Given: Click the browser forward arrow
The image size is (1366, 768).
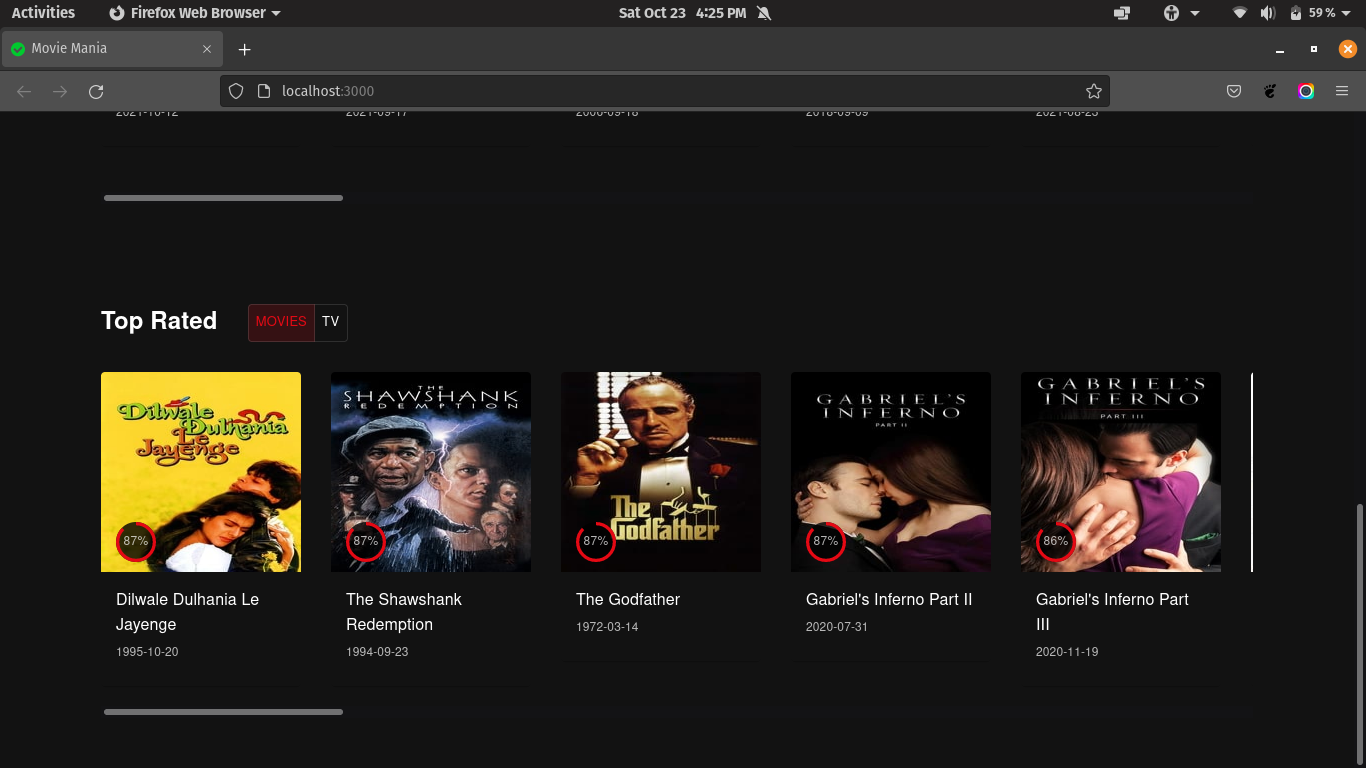Looking at the screenshot, I should tap(60, 91).
